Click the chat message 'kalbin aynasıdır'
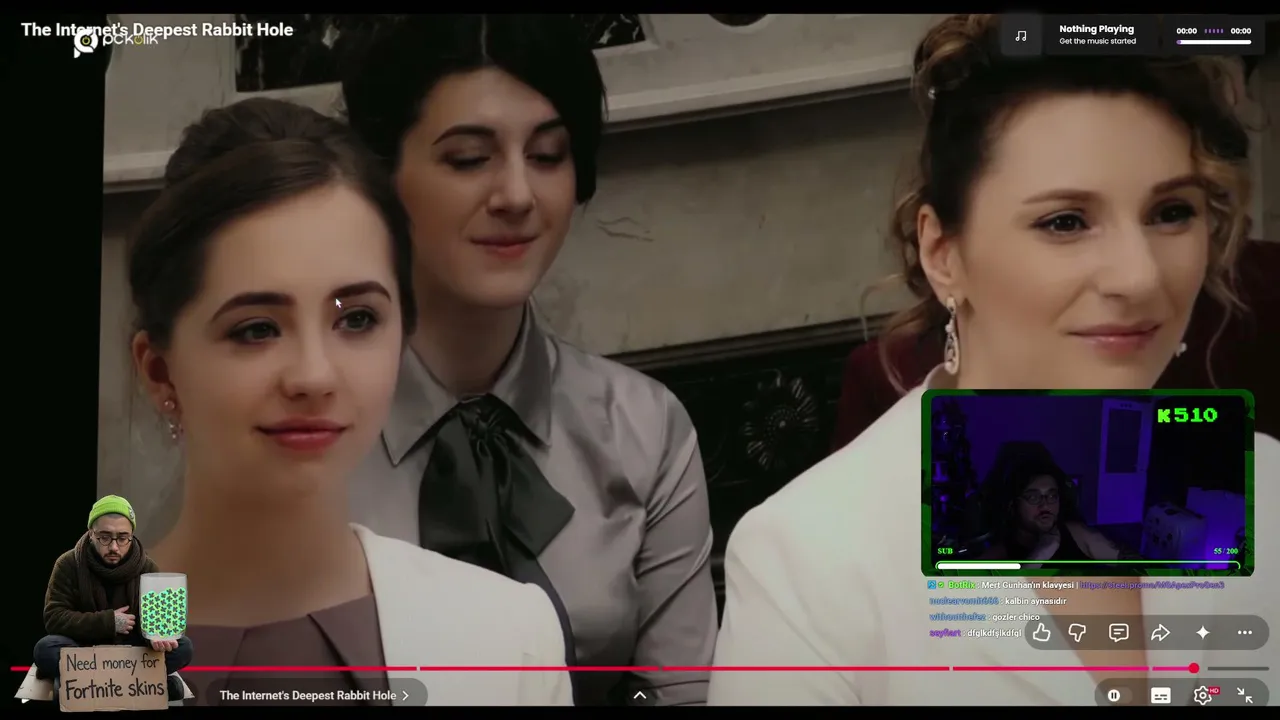 click(1036, 601)
